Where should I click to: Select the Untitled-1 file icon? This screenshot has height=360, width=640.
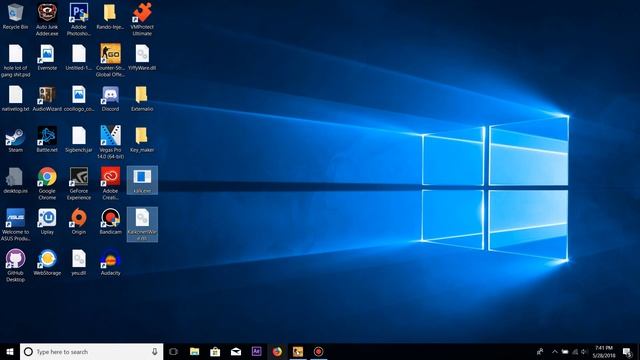coord(78,58)
